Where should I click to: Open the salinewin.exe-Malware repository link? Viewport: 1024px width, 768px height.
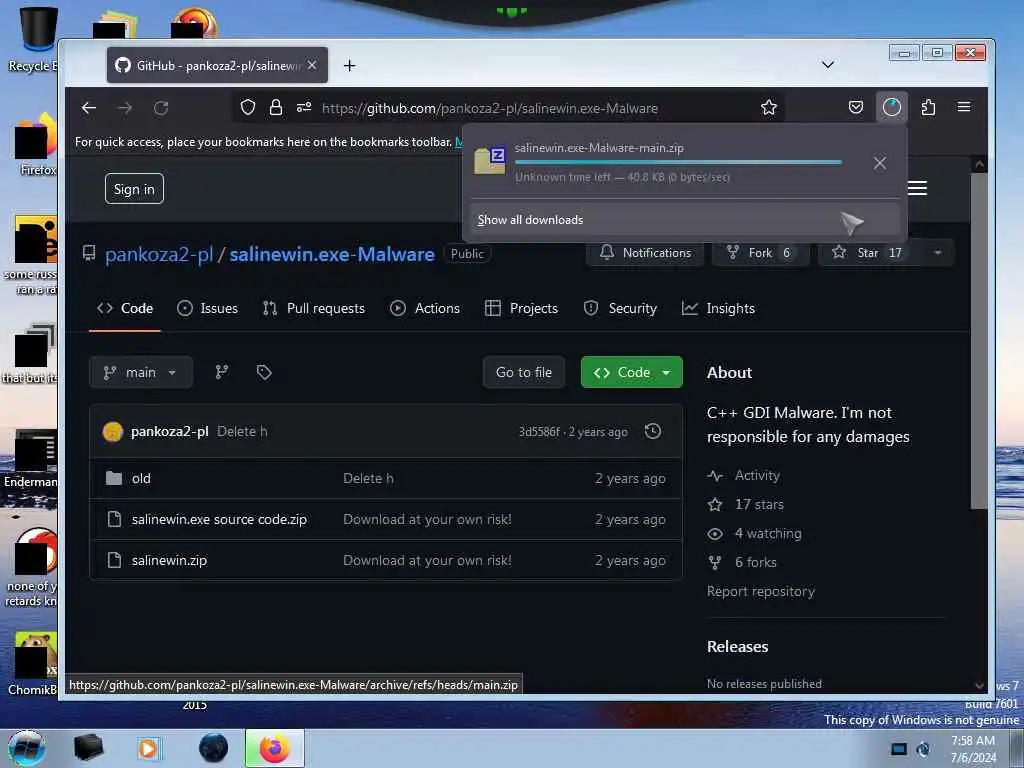click(x=332, y=255)
